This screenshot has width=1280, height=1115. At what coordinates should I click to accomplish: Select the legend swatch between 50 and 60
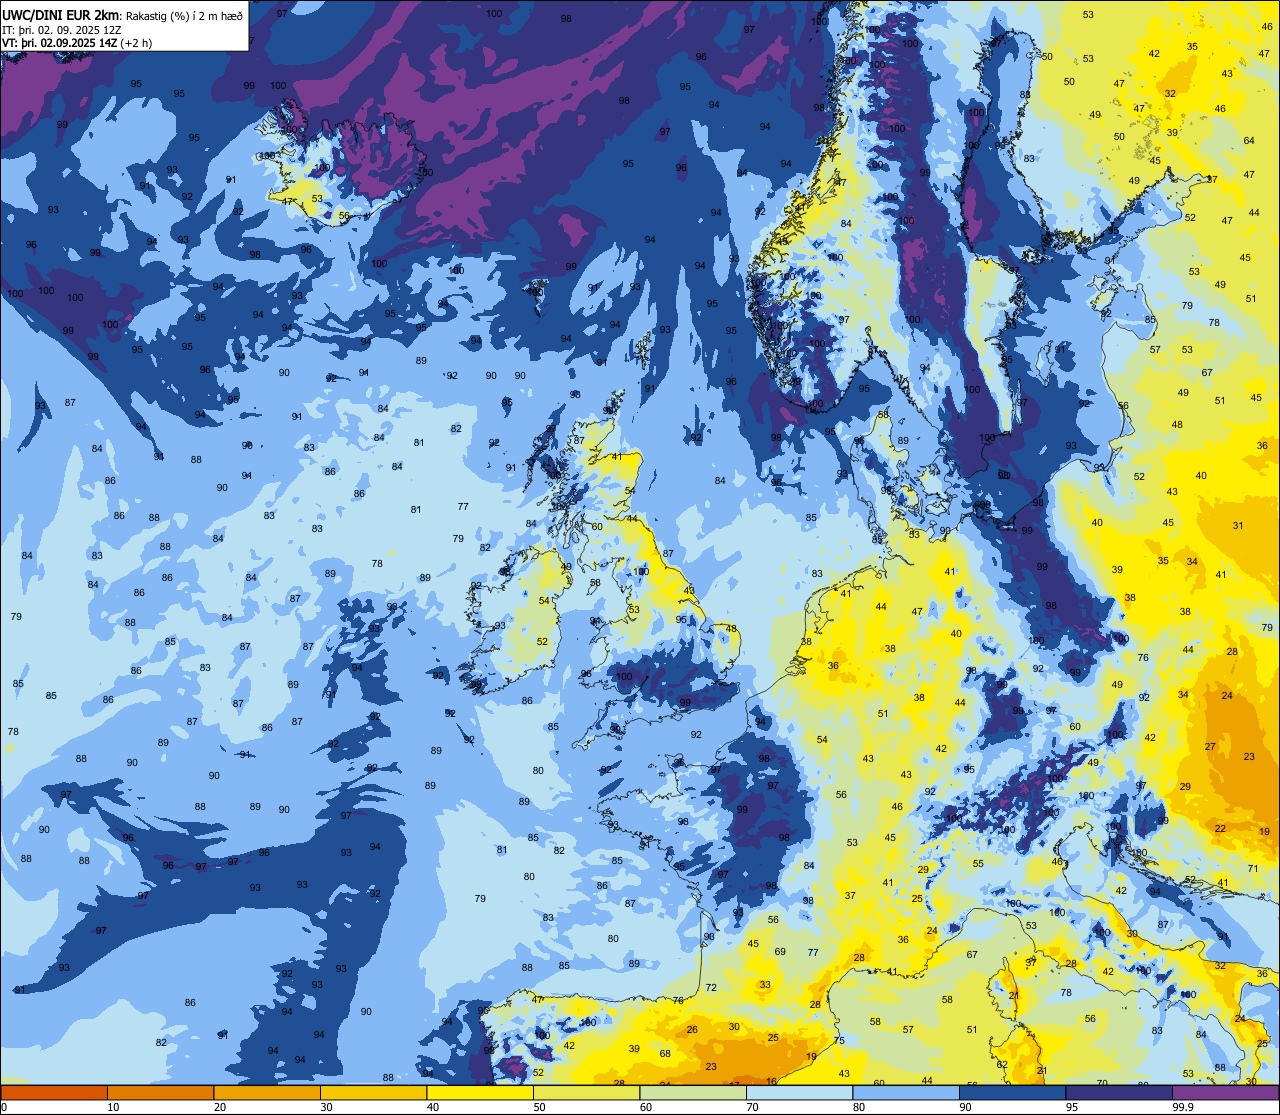point(586,1092)
